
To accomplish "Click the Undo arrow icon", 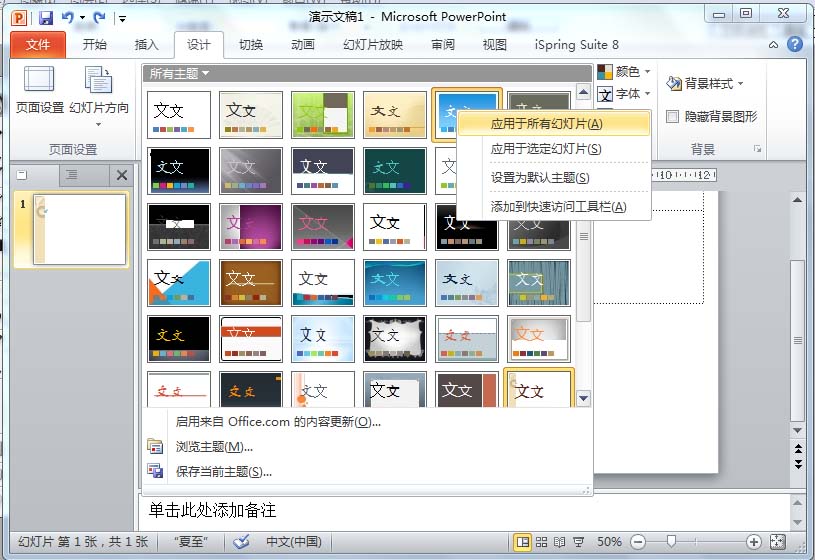I will (68, 18).
